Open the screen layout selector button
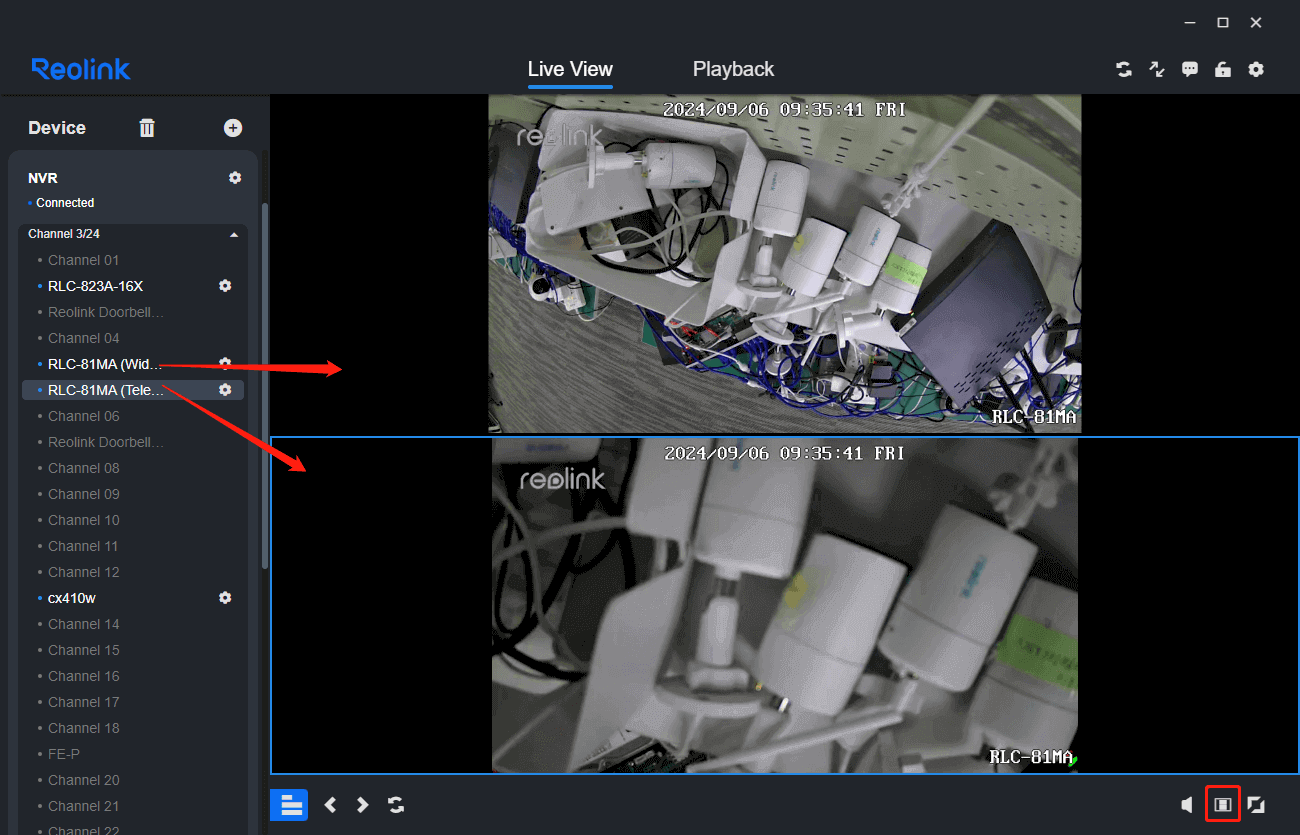 289,804
